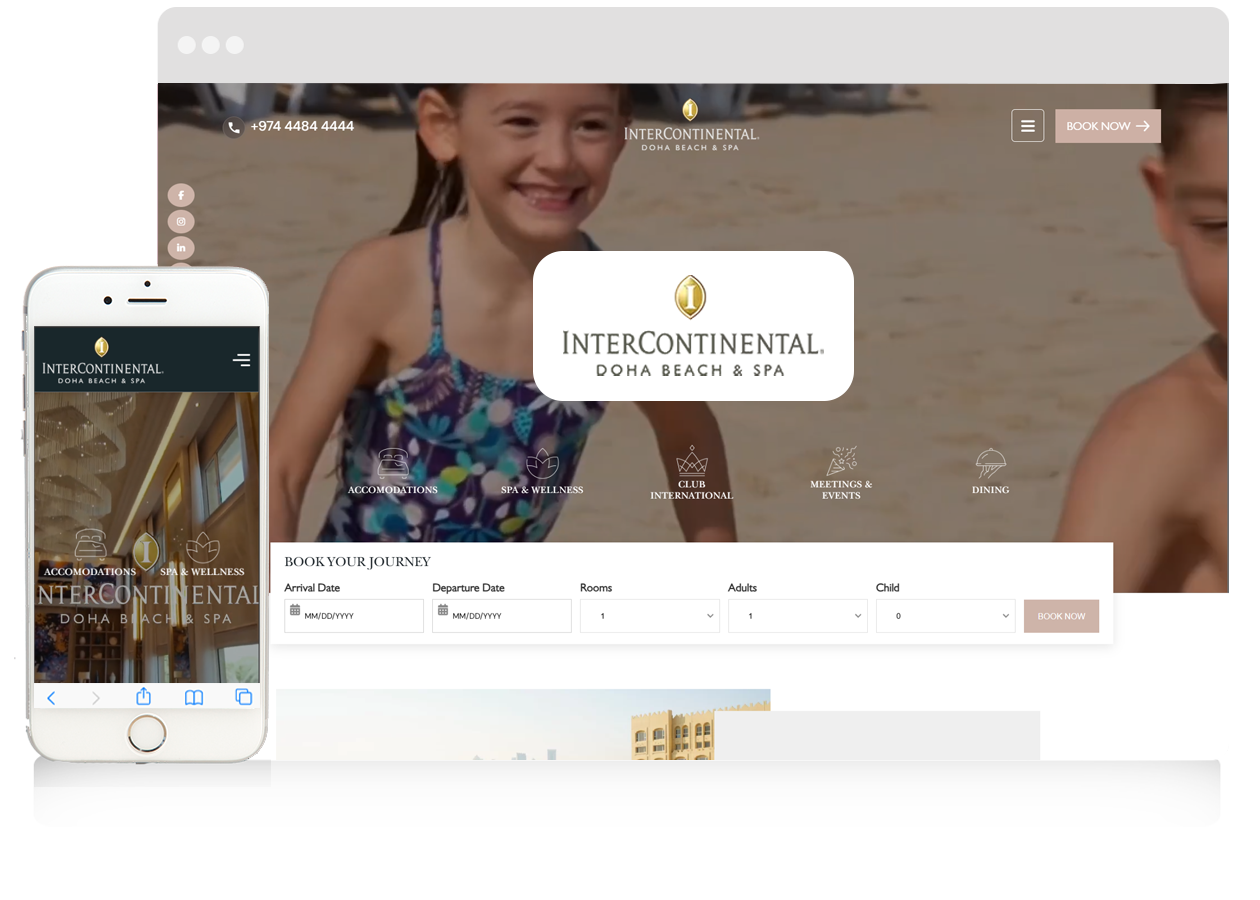
Task: Click the Arrival Date field
Action: point(354,616)
